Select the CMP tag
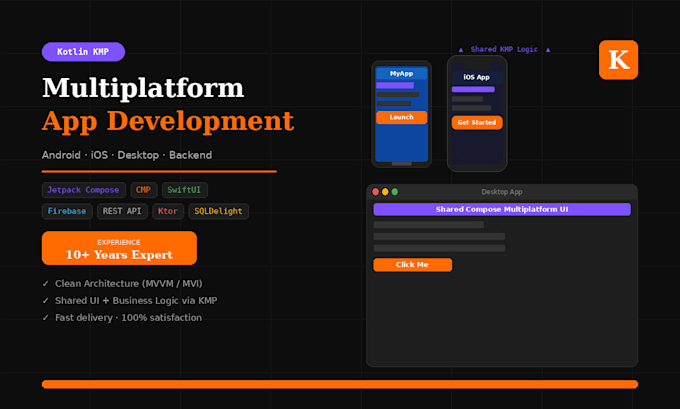The image size is (680, 409). 144,190
